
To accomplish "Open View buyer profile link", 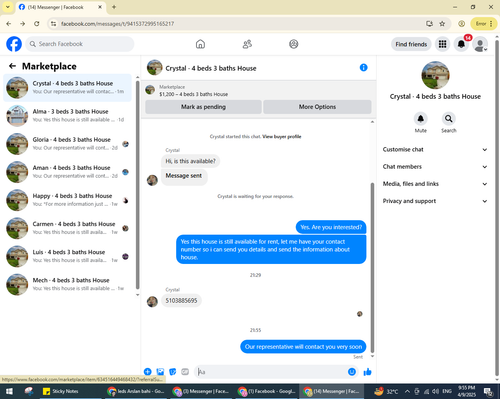I will 282,137.
